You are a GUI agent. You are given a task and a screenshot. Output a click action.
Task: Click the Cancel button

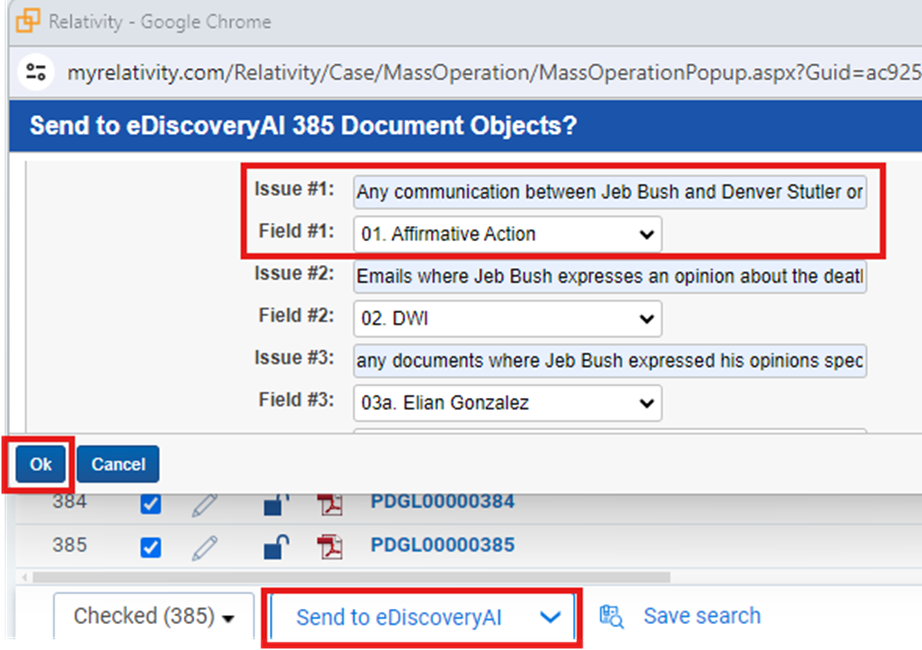[118, 464]
